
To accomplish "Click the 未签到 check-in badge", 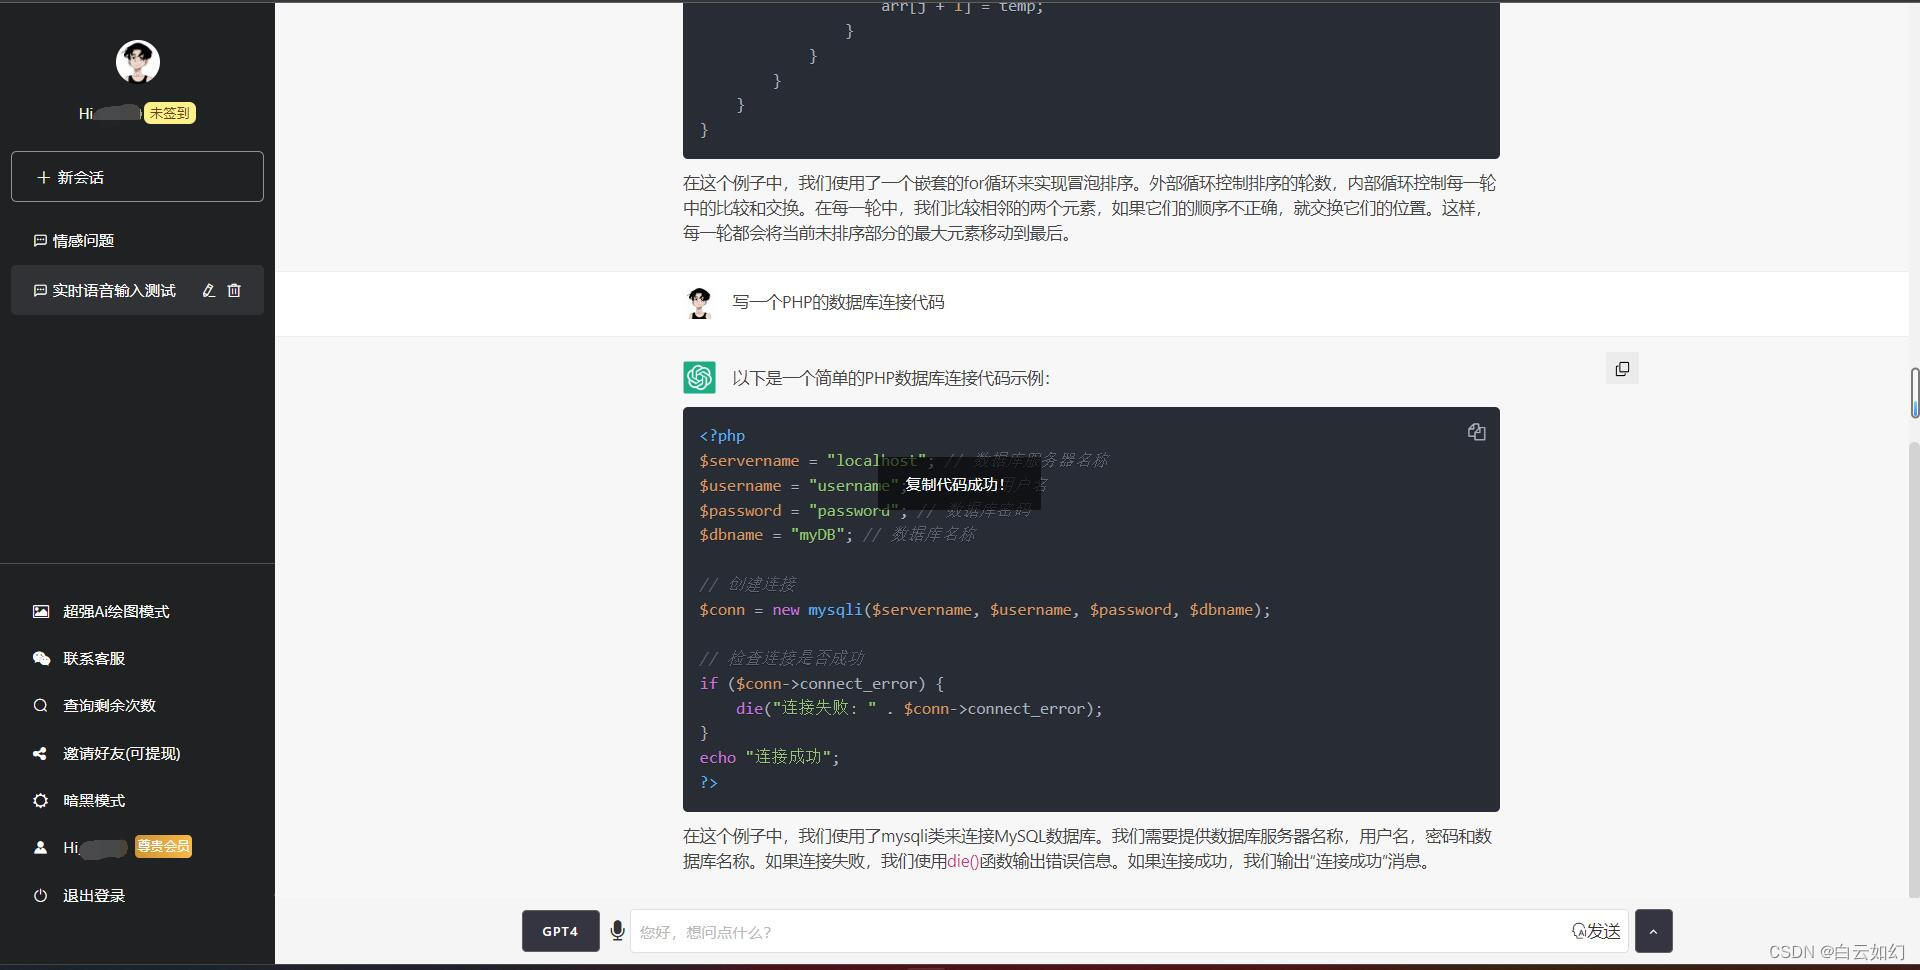I will coord(168,113).
